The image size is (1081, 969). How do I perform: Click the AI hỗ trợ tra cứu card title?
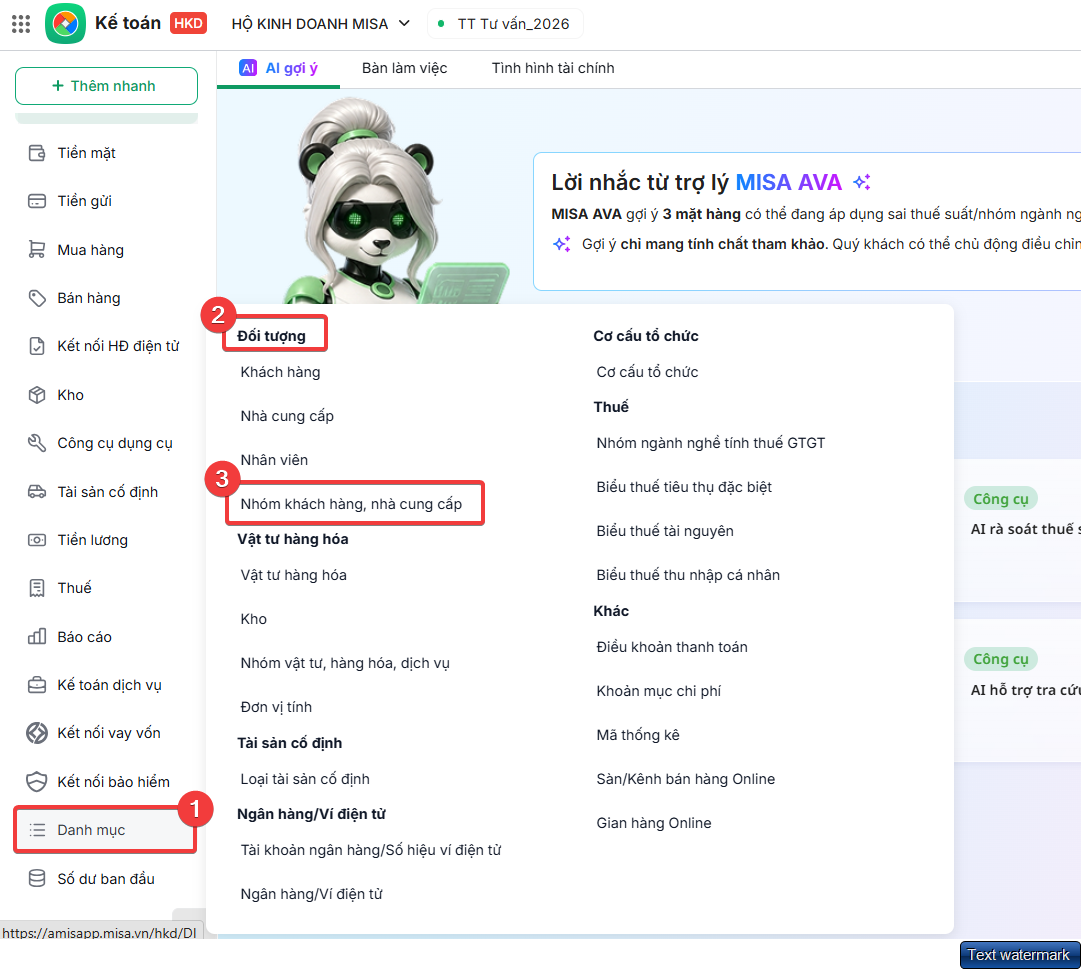coord(1026,690)
